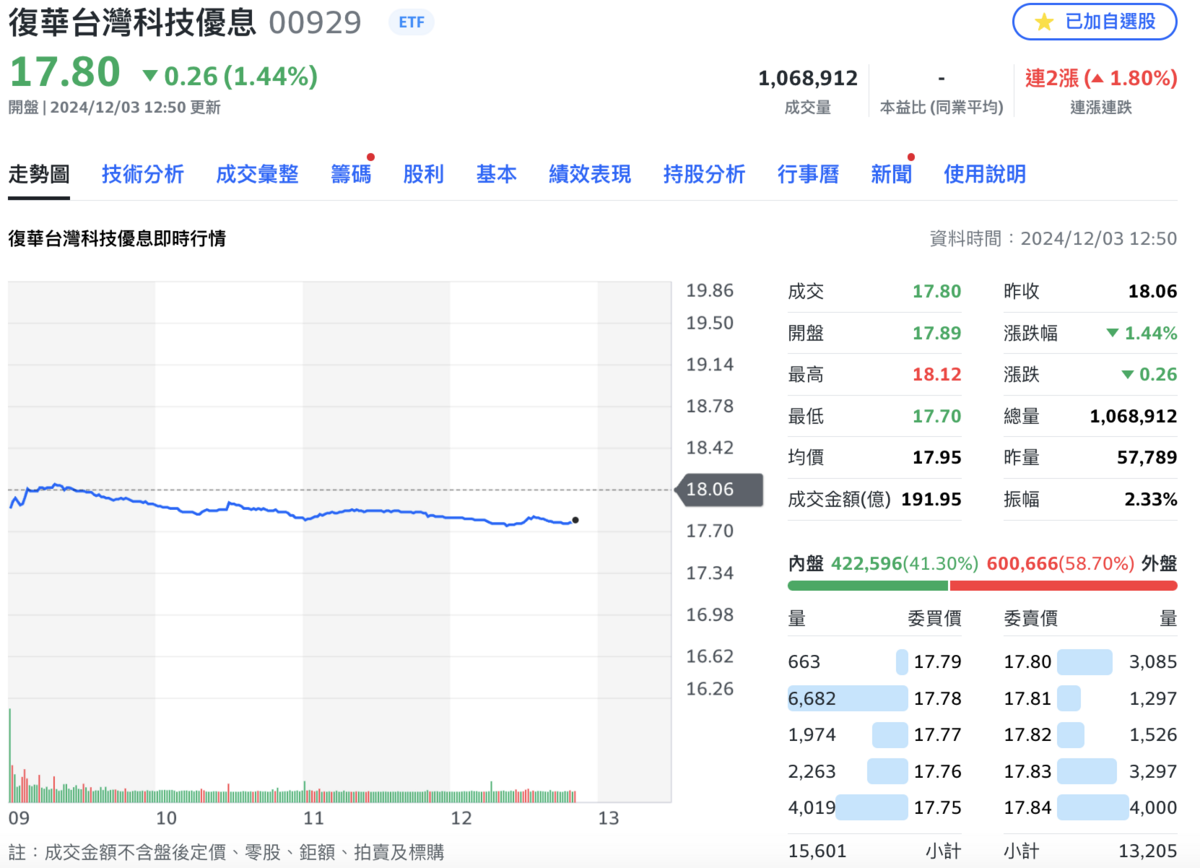
Task: Click the ask volume 4,000
Action: 1153,808
